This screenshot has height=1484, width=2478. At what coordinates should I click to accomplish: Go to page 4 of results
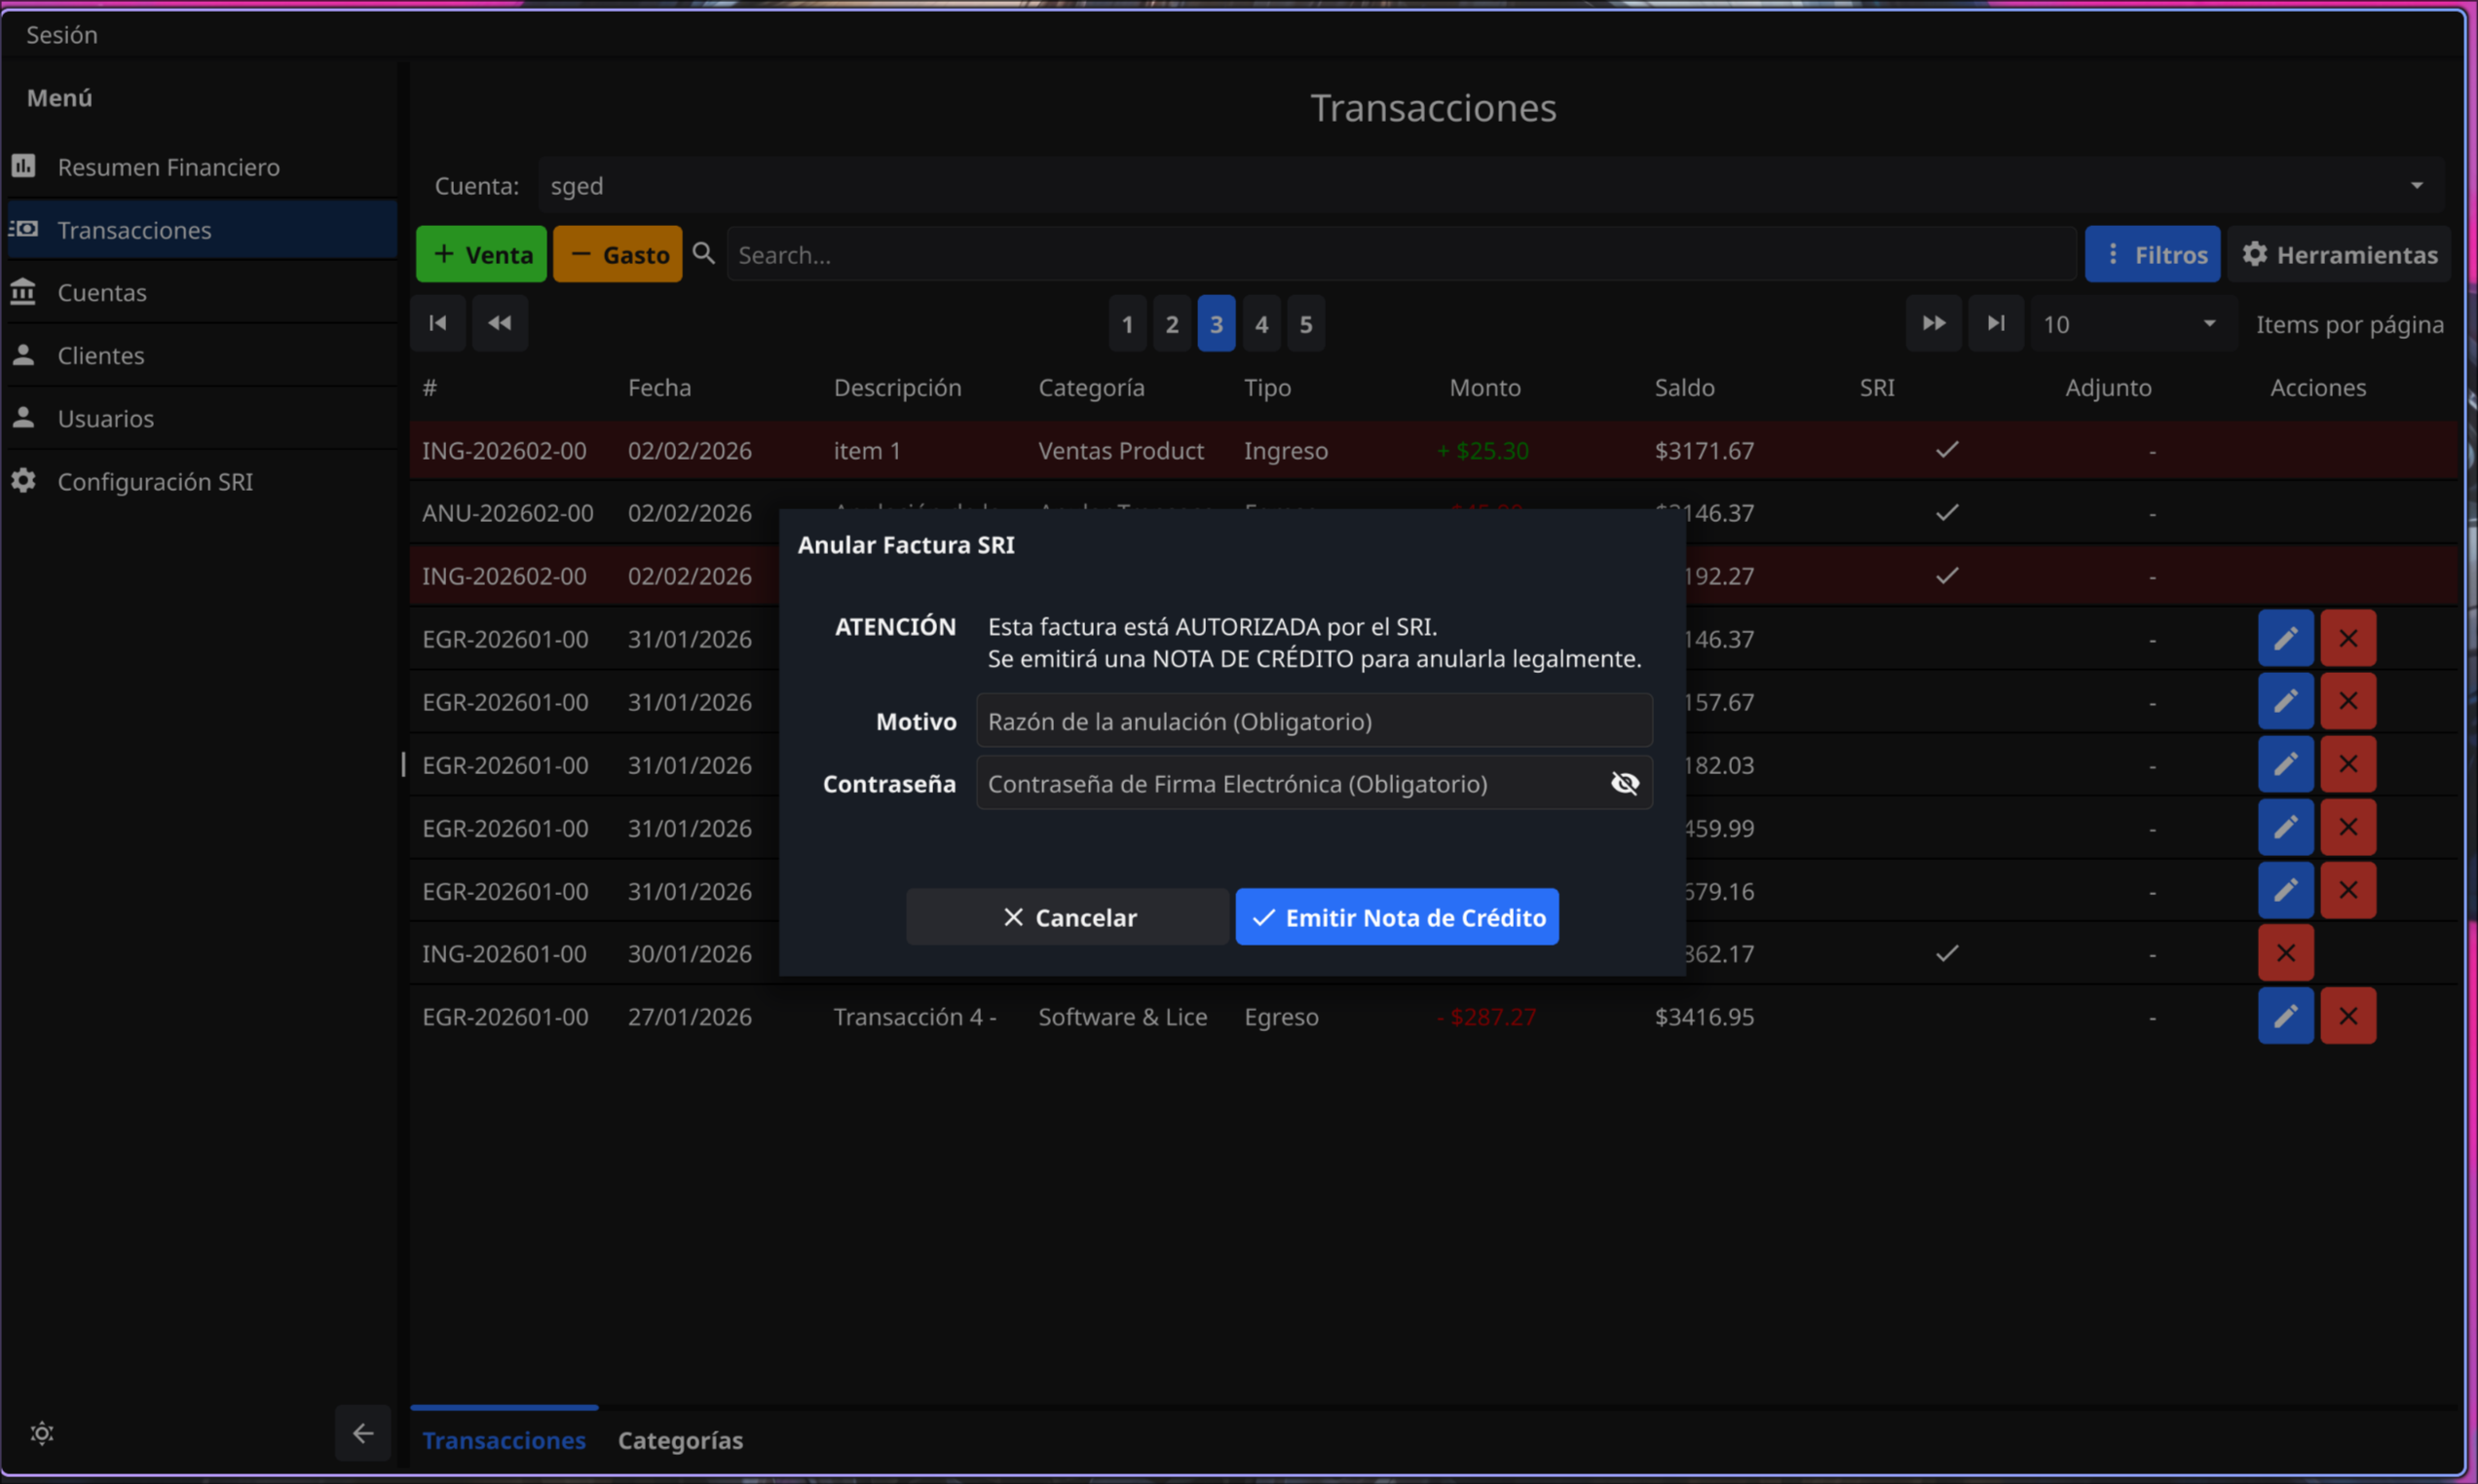pos(1261,324)
